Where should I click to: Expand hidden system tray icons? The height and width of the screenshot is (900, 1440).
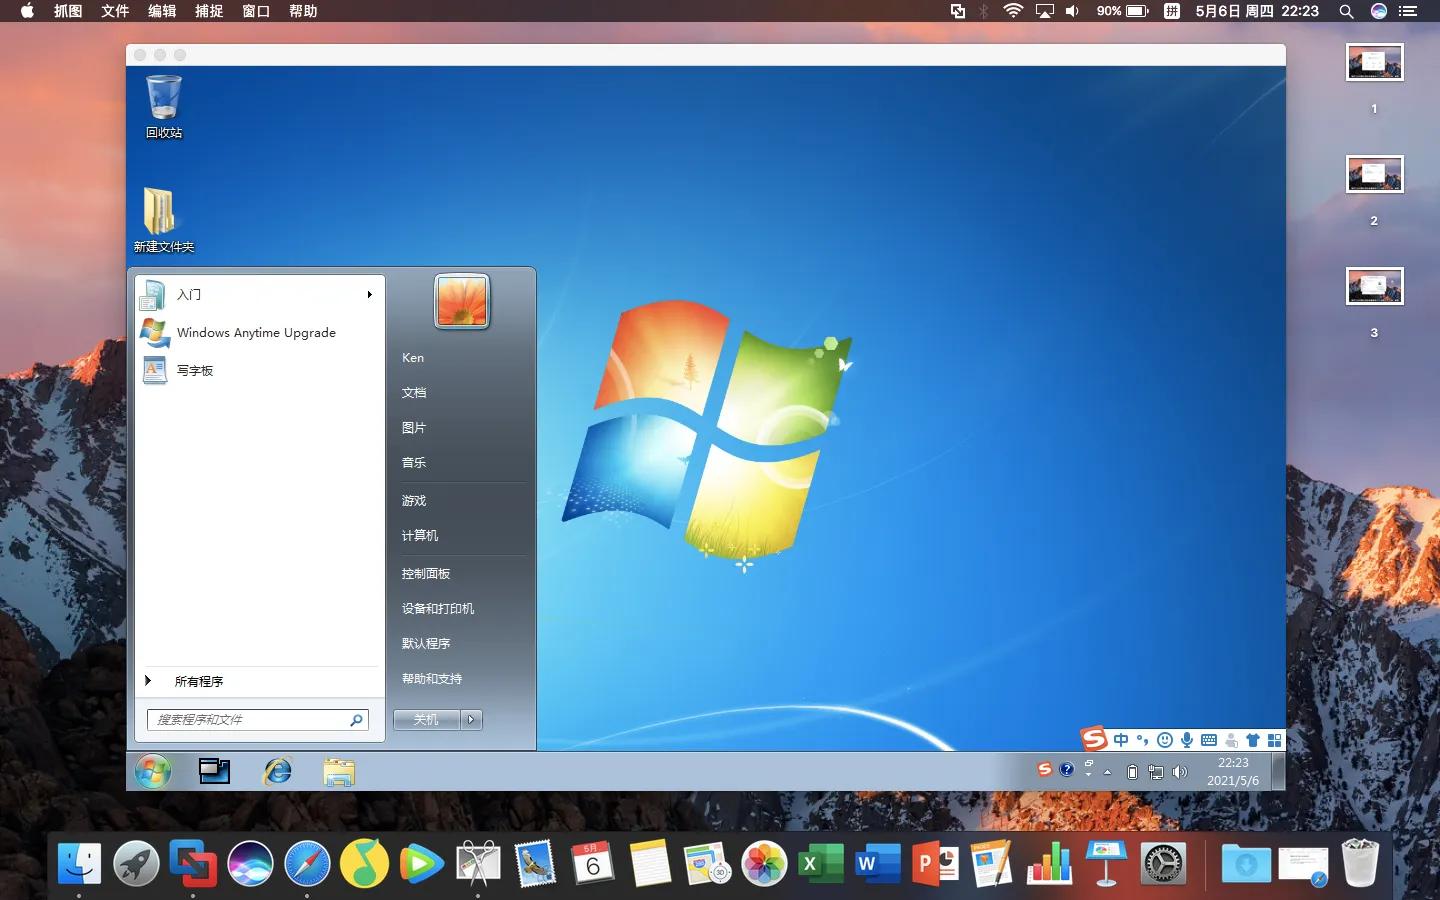1108,771
